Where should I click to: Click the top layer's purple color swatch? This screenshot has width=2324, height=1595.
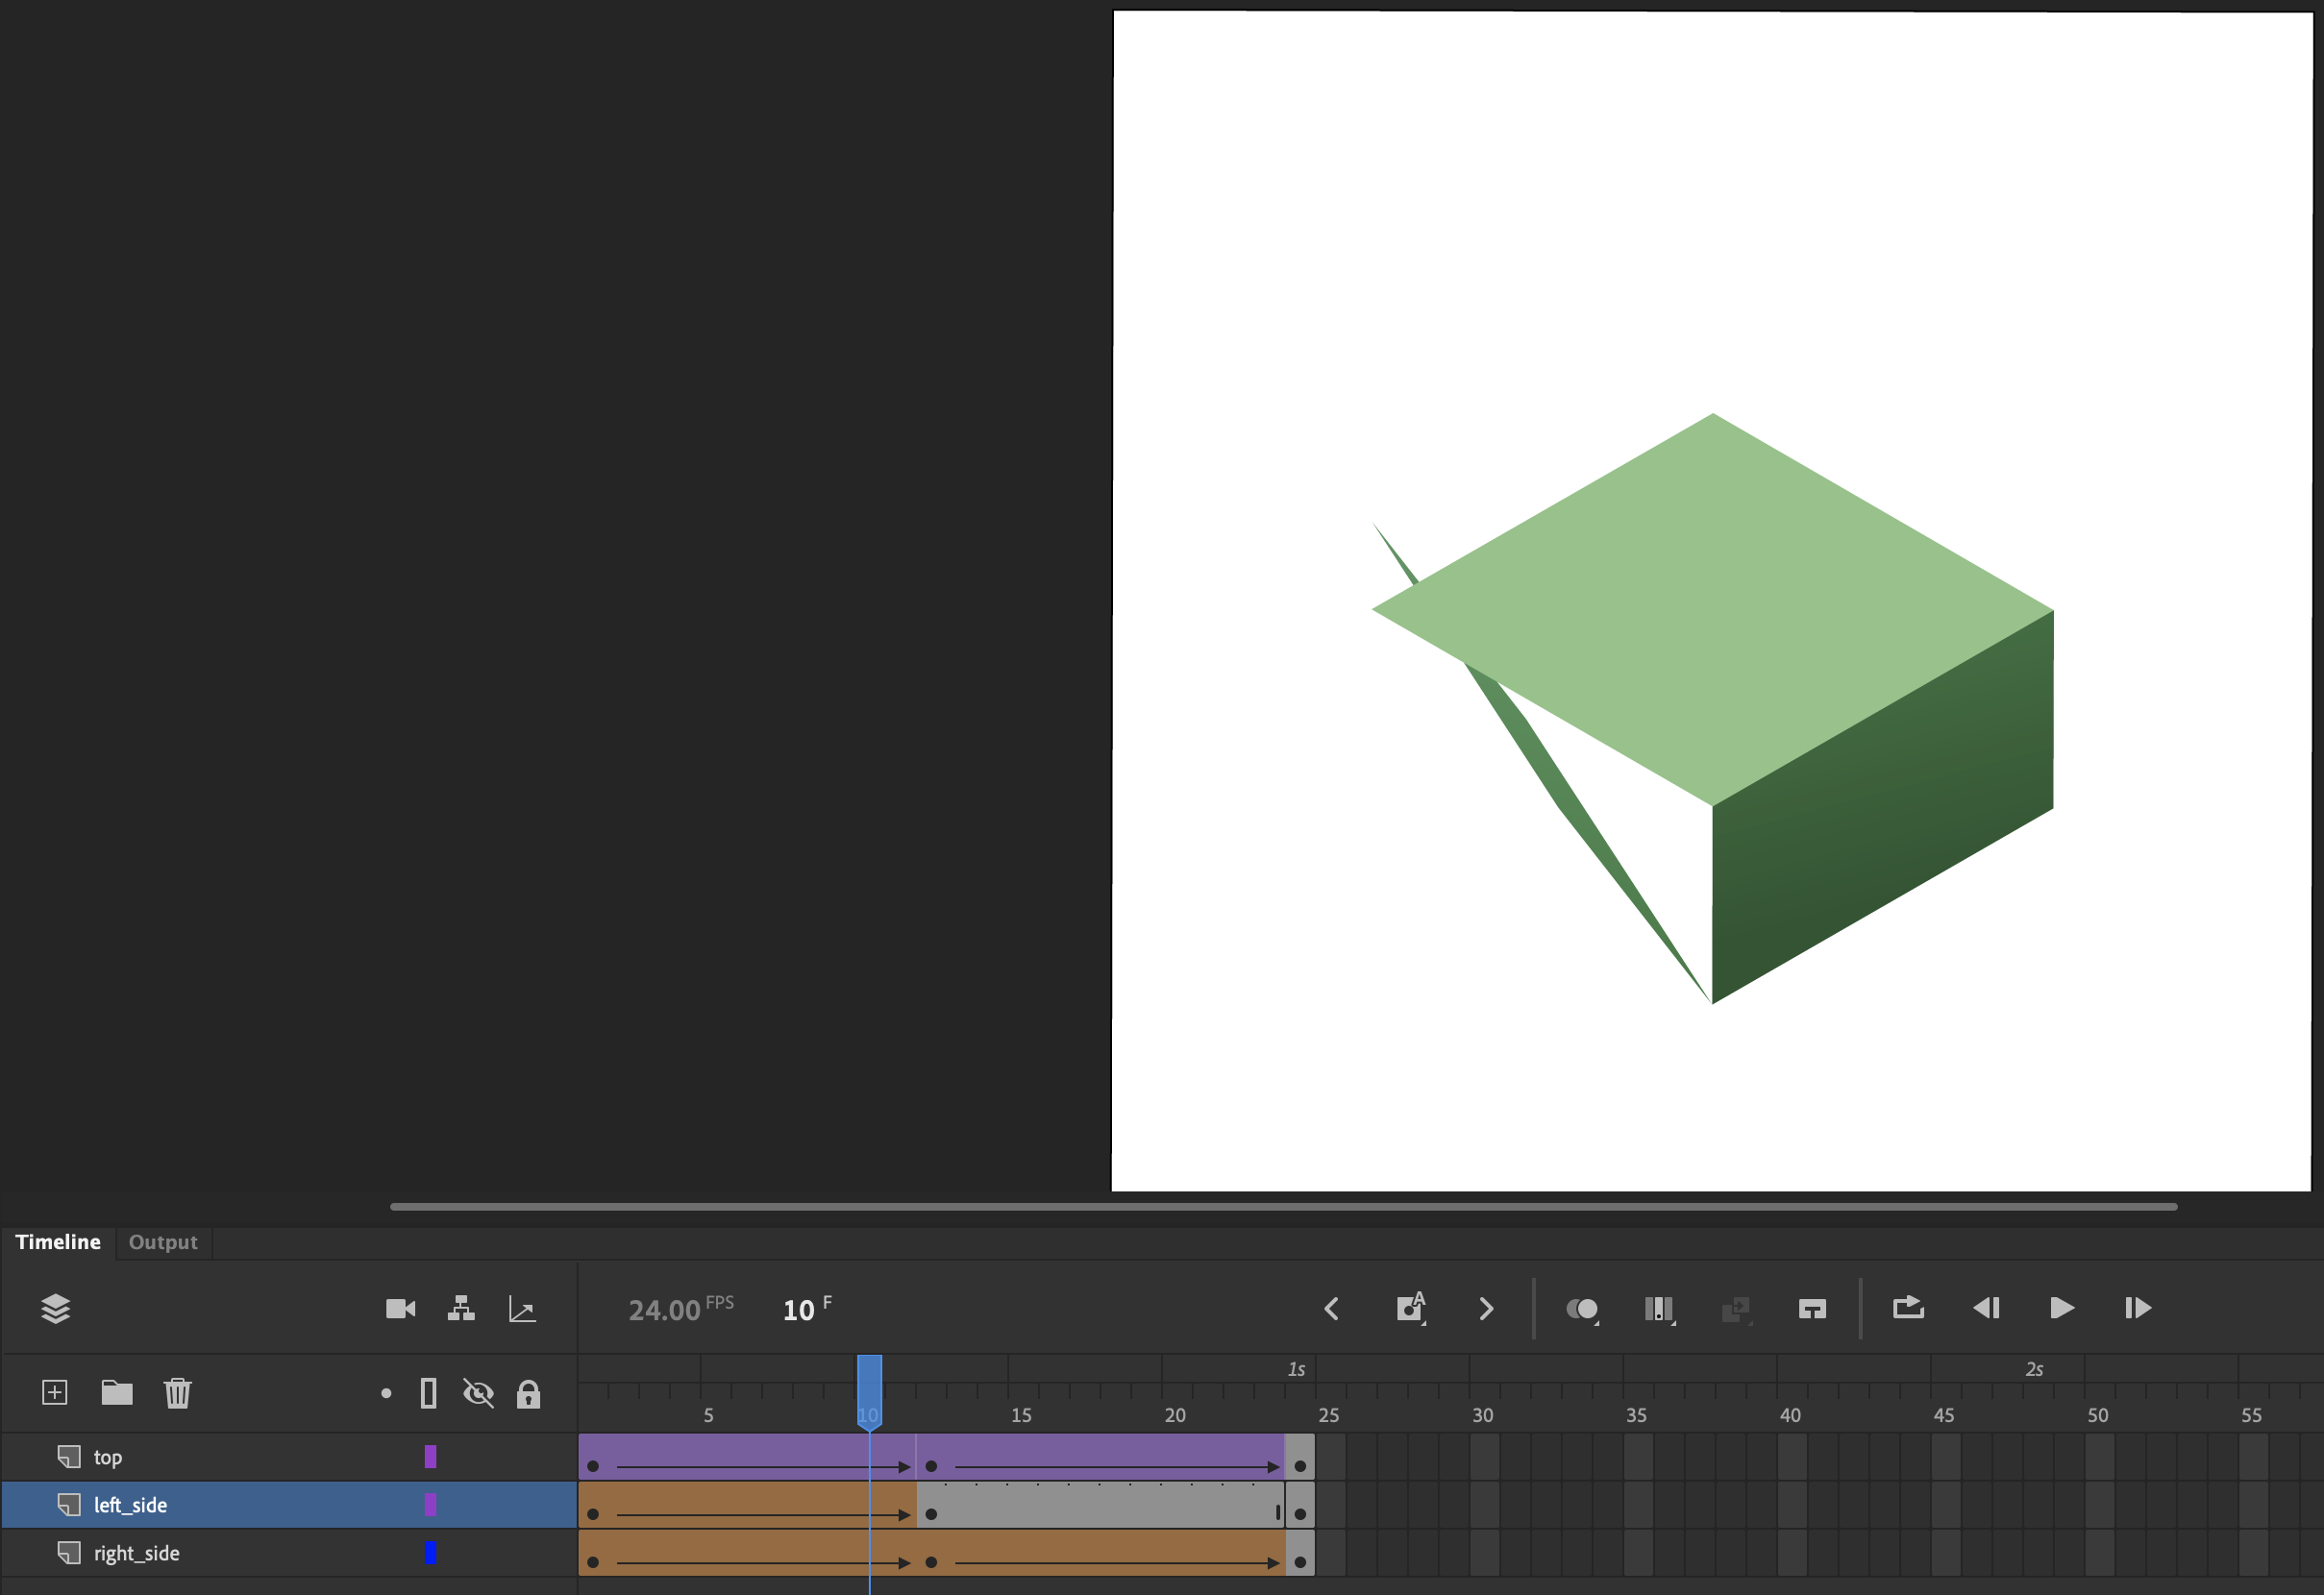(430, 1456)
